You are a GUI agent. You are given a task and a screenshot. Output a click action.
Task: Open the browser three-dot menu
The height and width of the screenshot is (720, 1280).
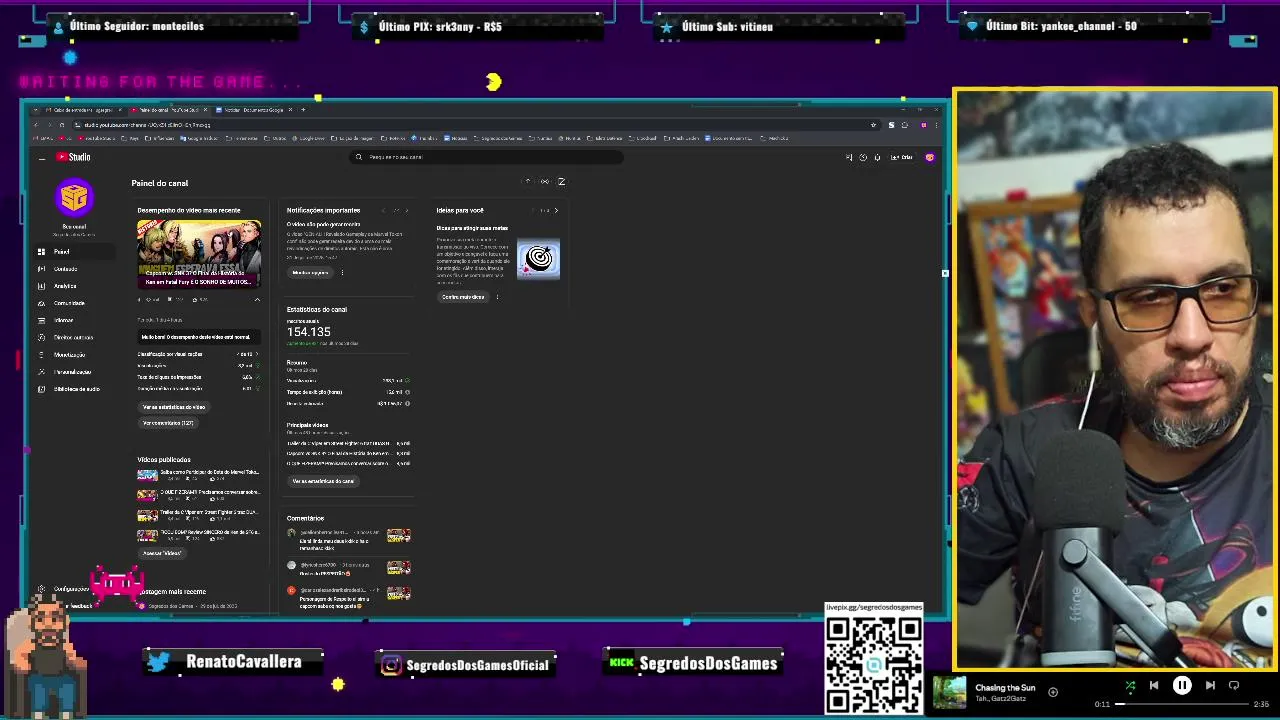click(938, 125)
